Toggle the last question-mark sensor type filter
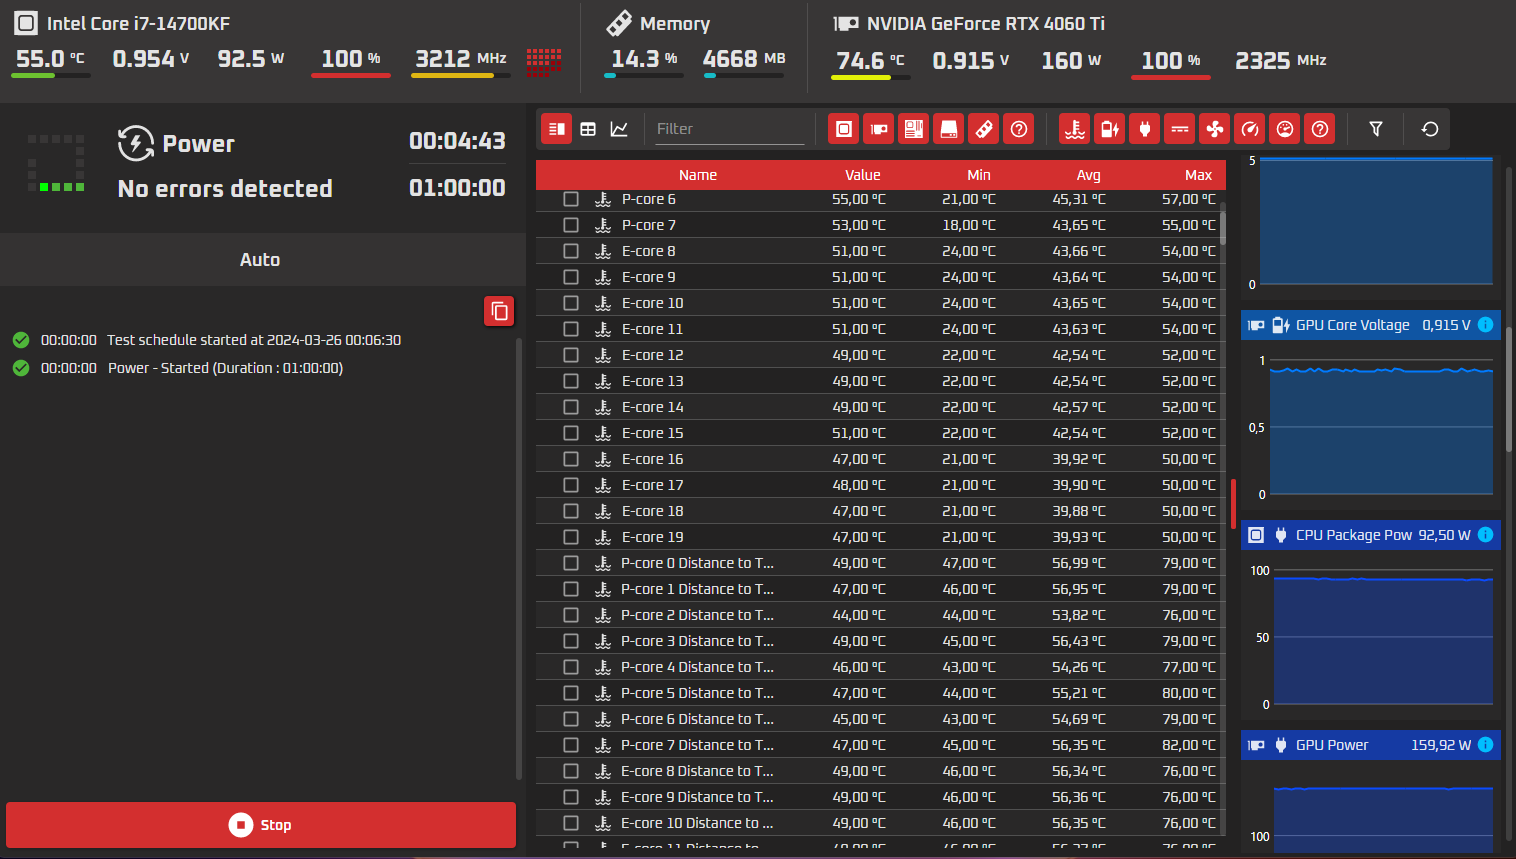This screenshot has width=1516, height=859. [x=1320, y=129]
